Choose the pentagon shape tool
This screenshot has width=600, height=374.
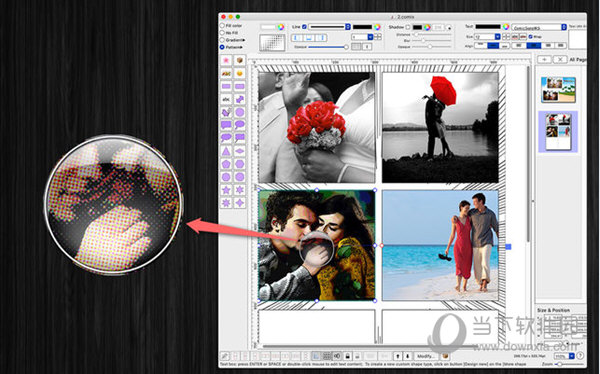pyautogui.click(x=226, y=164)
